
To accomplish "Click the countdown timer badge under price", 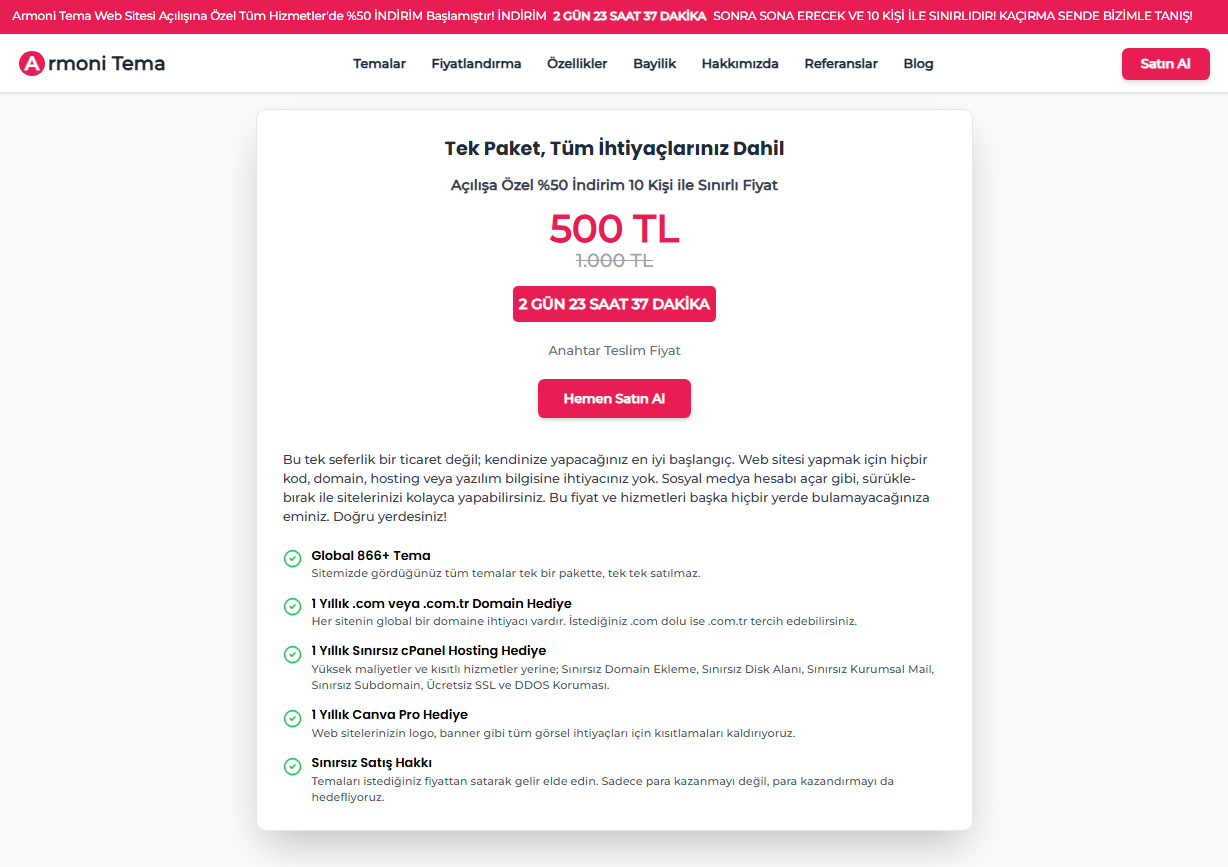I will 614,304.
